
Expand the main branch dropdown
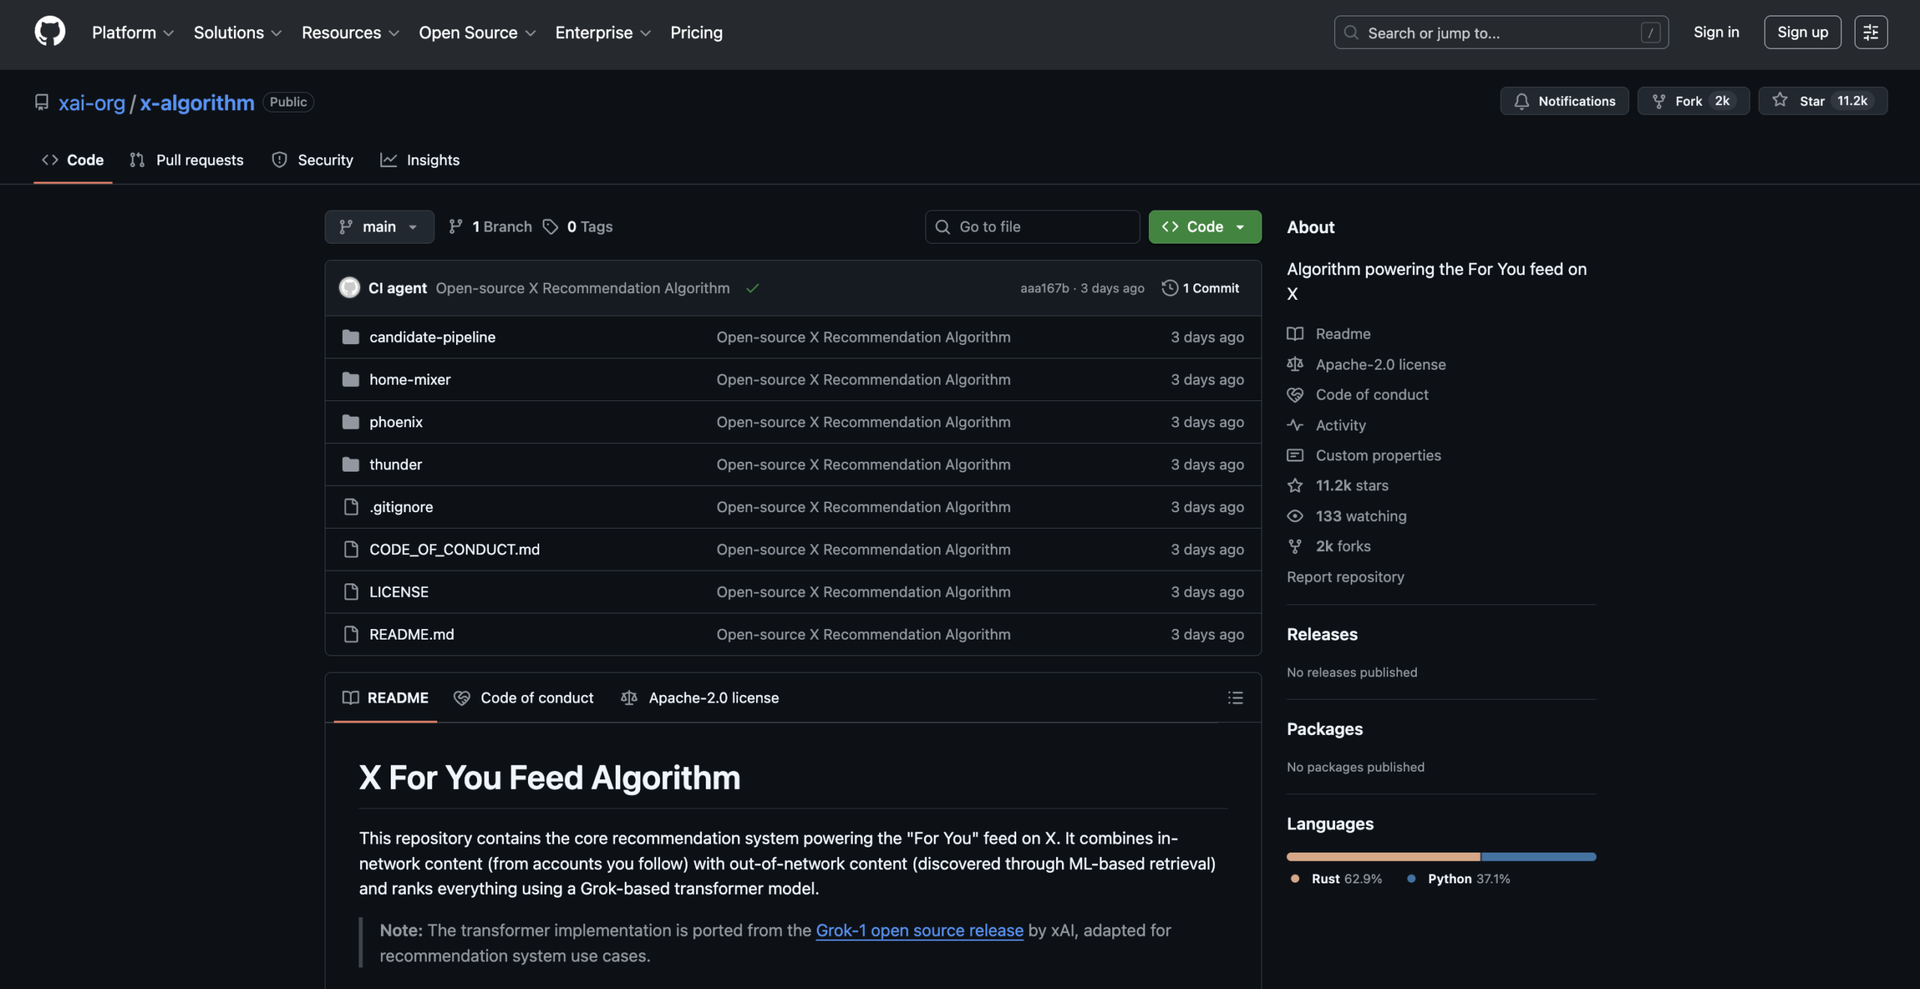379,227
